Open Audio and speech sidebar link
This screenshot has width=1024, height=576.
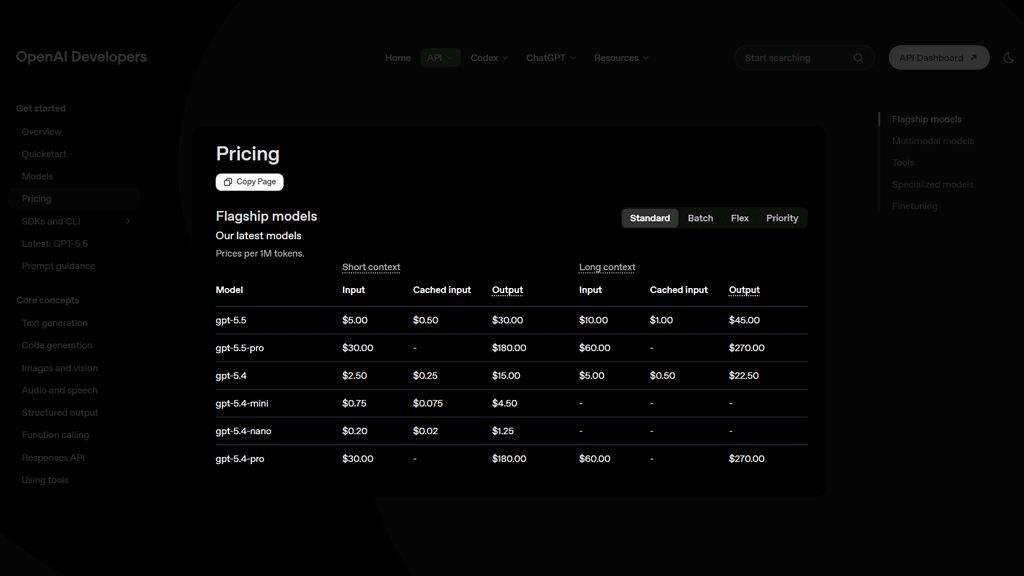click(x=59, y=390)
